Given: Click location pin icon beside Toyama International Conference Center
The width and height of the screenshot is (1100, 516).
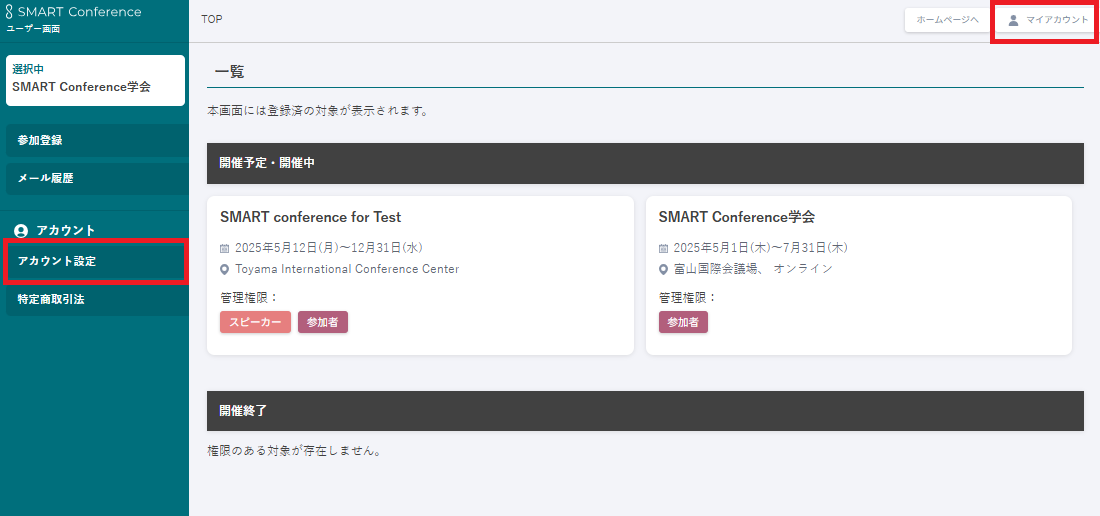Looking at the screenshot, I should coord(225,269).
